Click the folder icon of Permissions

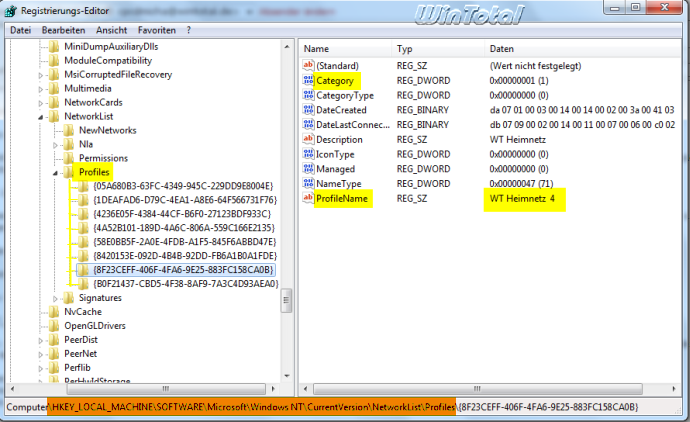coord(69,158)
